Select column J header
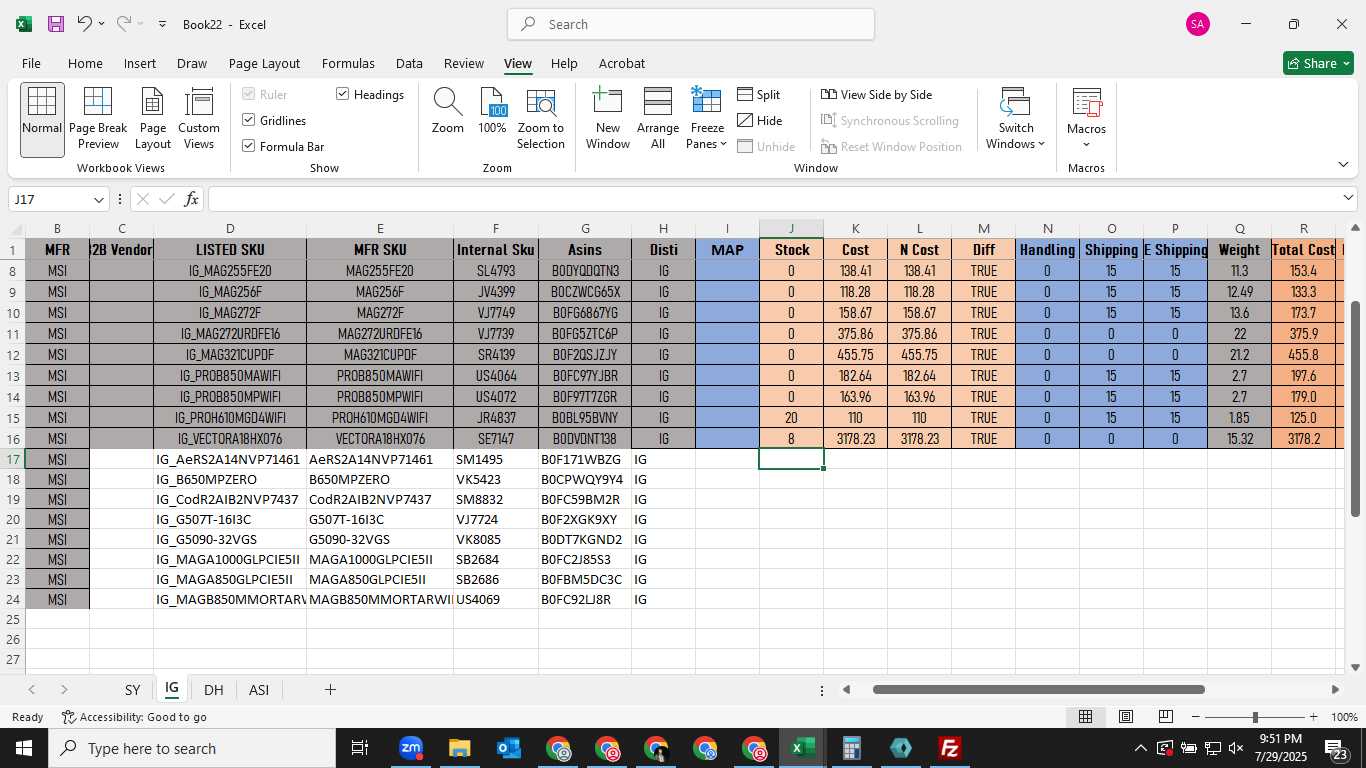 tap(791, 228)
